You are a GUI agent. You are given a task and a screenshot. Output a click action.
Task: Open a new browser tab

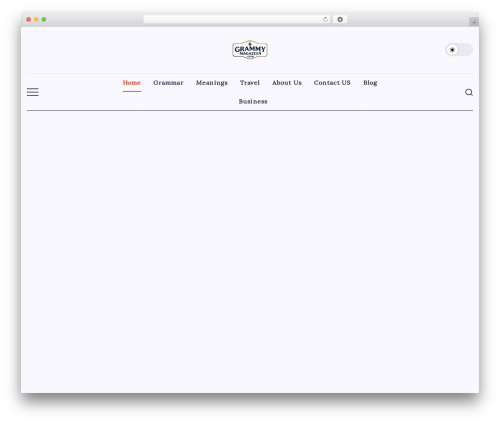[x=474, y=22]
